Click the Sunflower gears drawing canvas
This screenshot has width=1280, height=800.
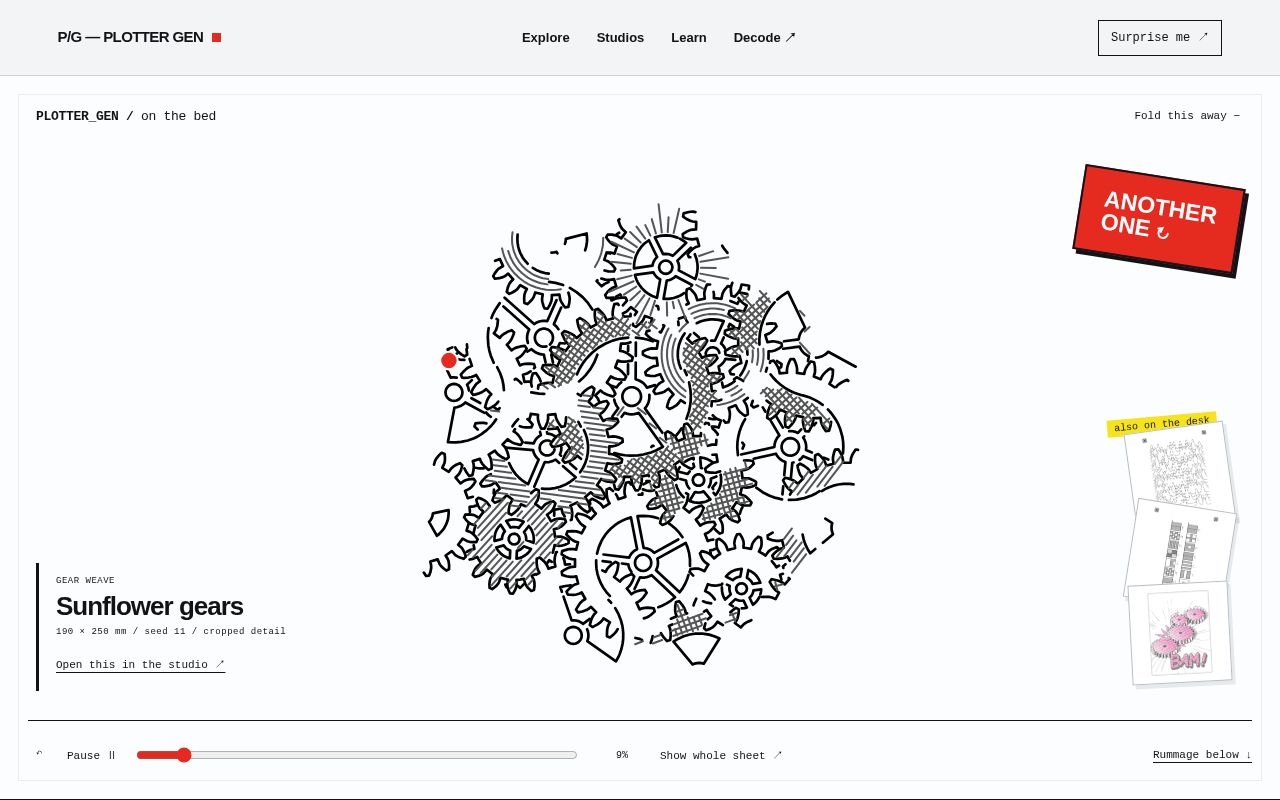tap(640, 435)
